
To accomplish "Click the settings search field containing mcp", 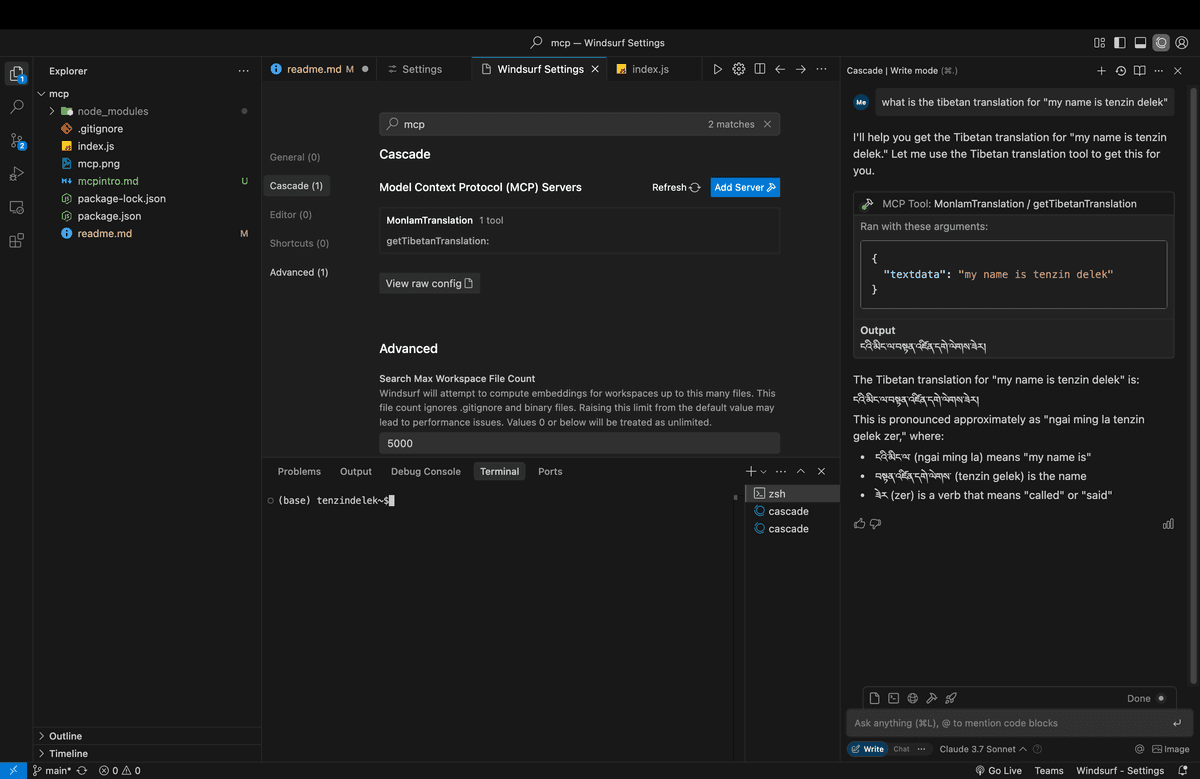I will click(579, 124).
